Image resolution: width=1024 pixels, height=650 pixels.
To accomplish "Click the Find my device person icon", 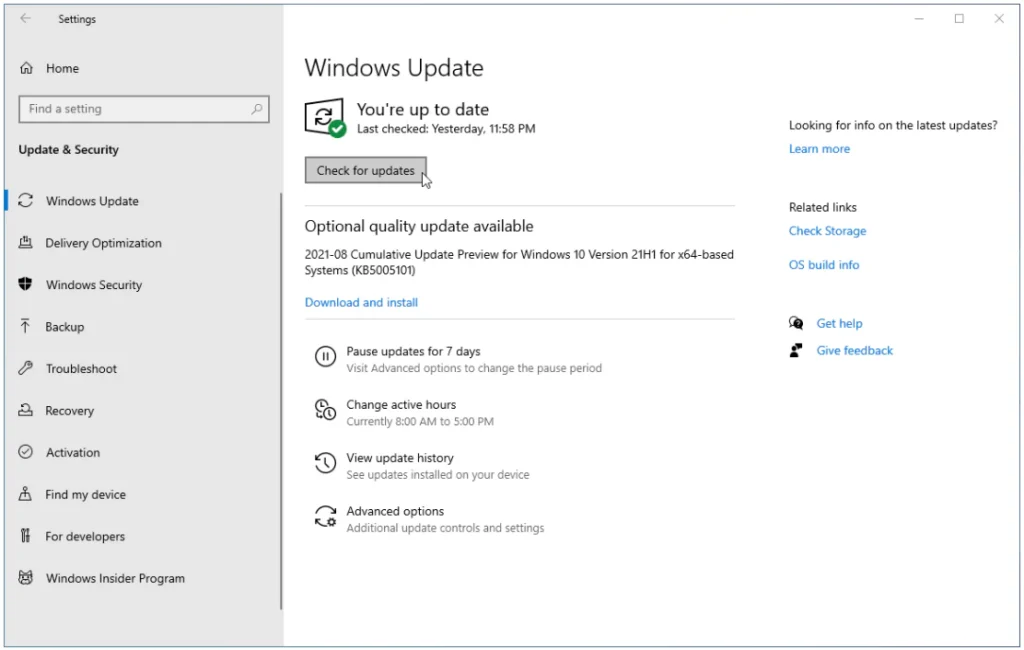I will [25, 494].
